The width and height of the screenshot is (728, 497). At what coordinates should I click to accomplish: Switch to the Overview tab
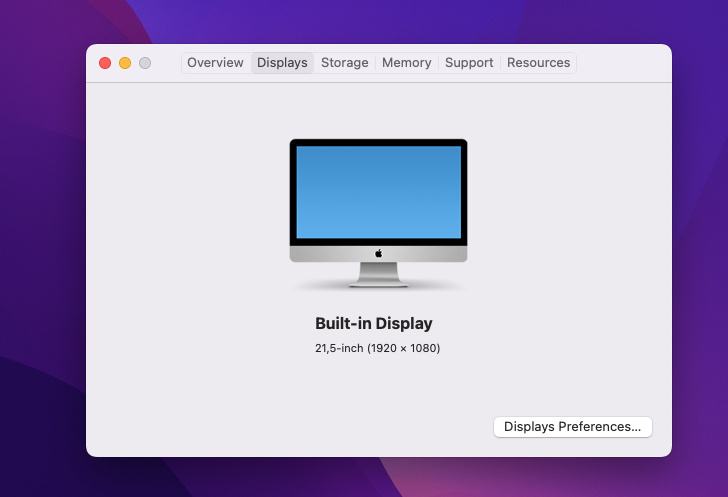pyautogui.click(x=215, y=63)
